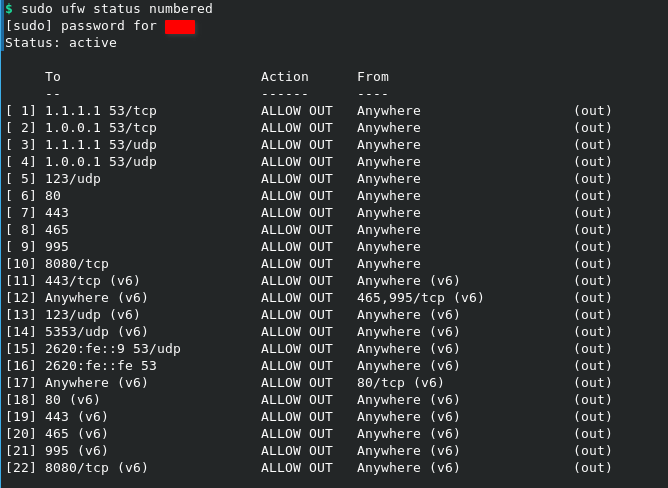Select the '1.0.0.1 53/udp' rule destination
This screenshot has height=488, width=668.
100,162
